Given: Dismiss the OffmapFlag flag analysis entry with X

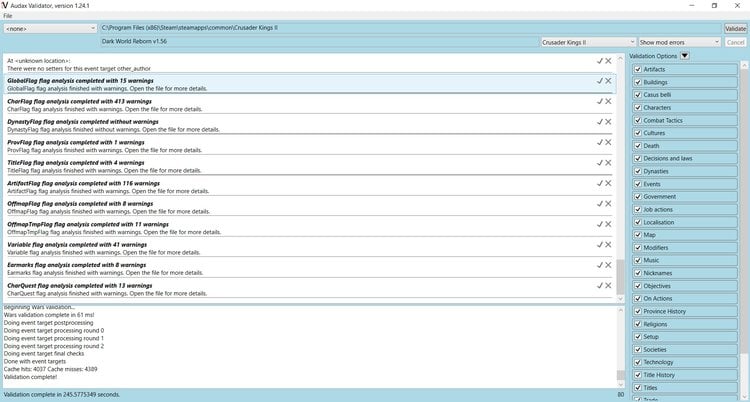Looking at the screenshot, I should 608,203.
